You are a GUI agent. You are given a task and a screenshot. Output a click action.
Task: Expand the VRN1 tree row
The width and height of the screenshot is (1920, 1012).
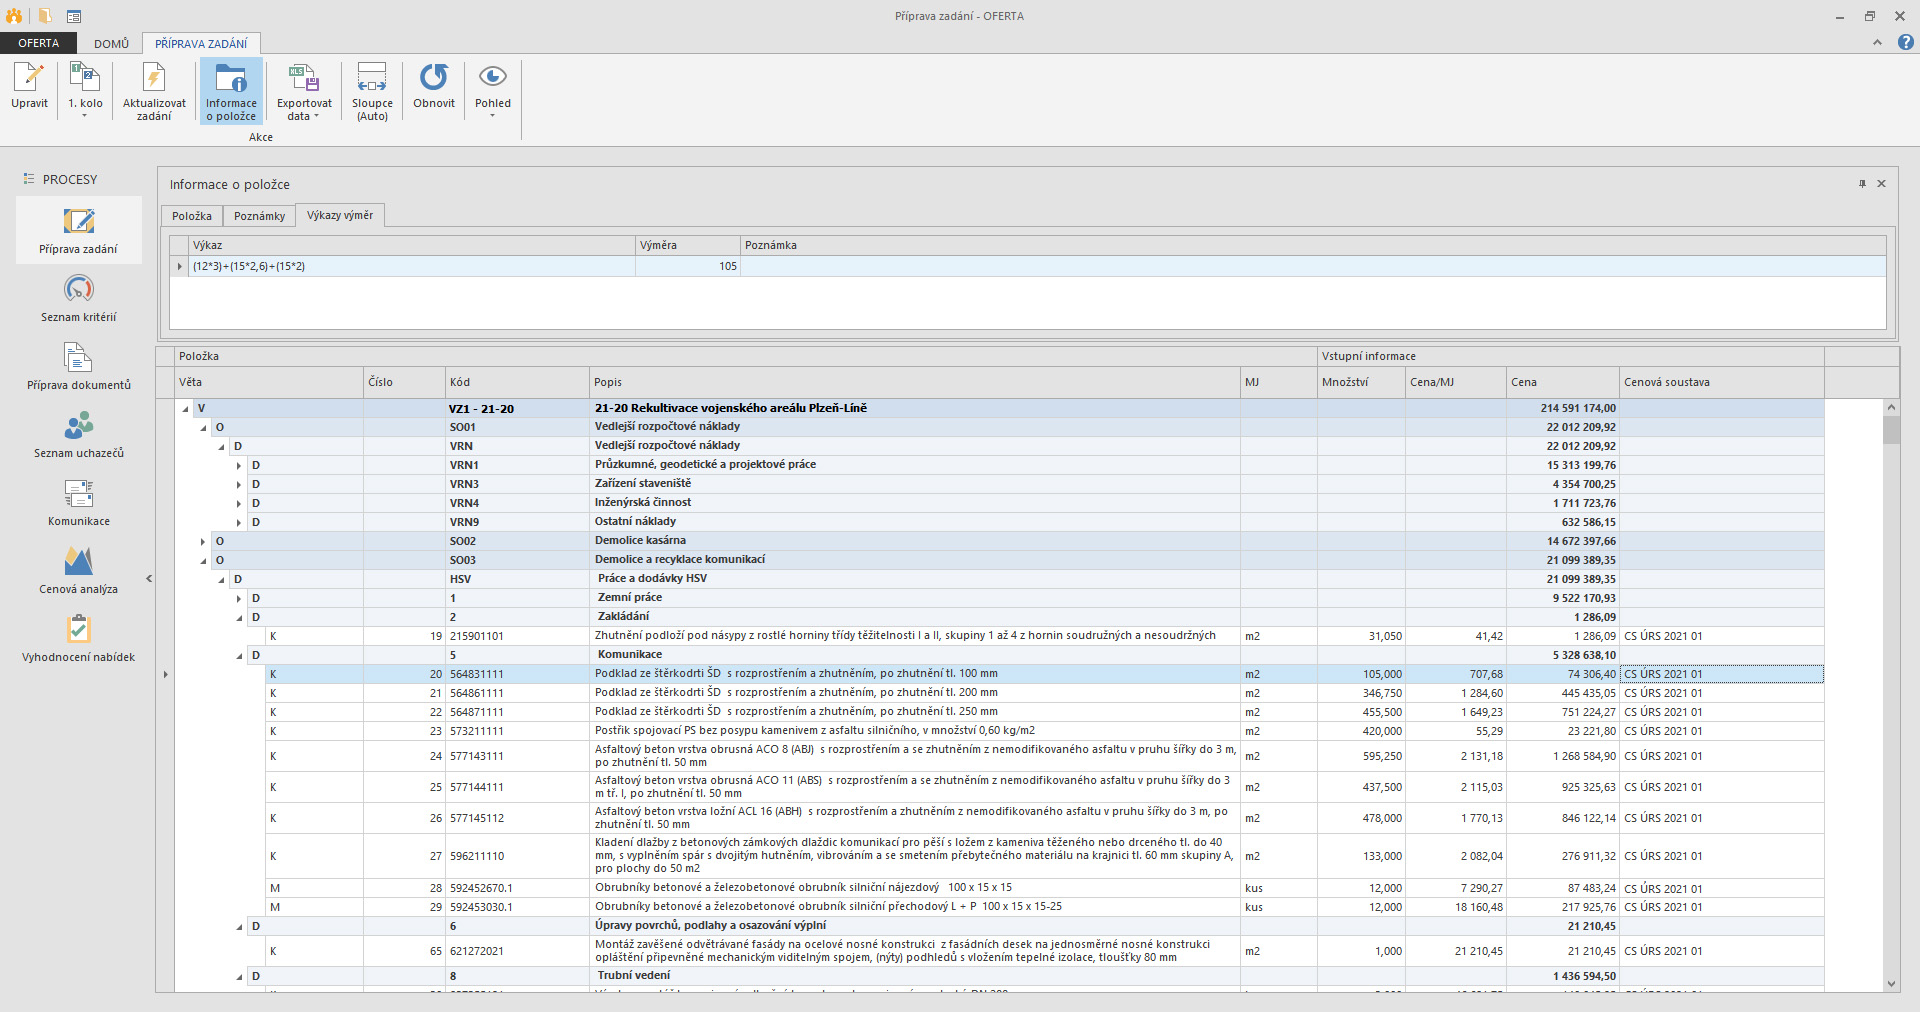pos(239,465)
